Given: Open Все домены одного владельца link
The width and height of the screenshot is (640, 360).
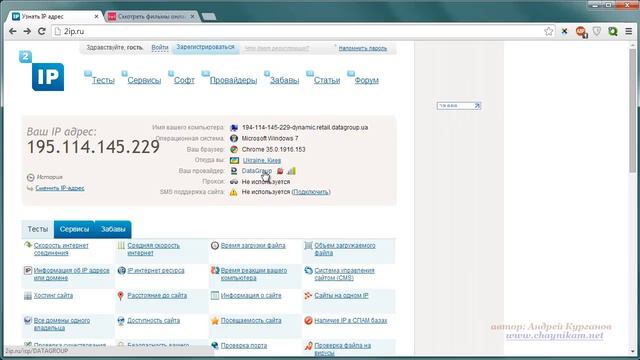Looking at the screenshot, I should point(62,324).
